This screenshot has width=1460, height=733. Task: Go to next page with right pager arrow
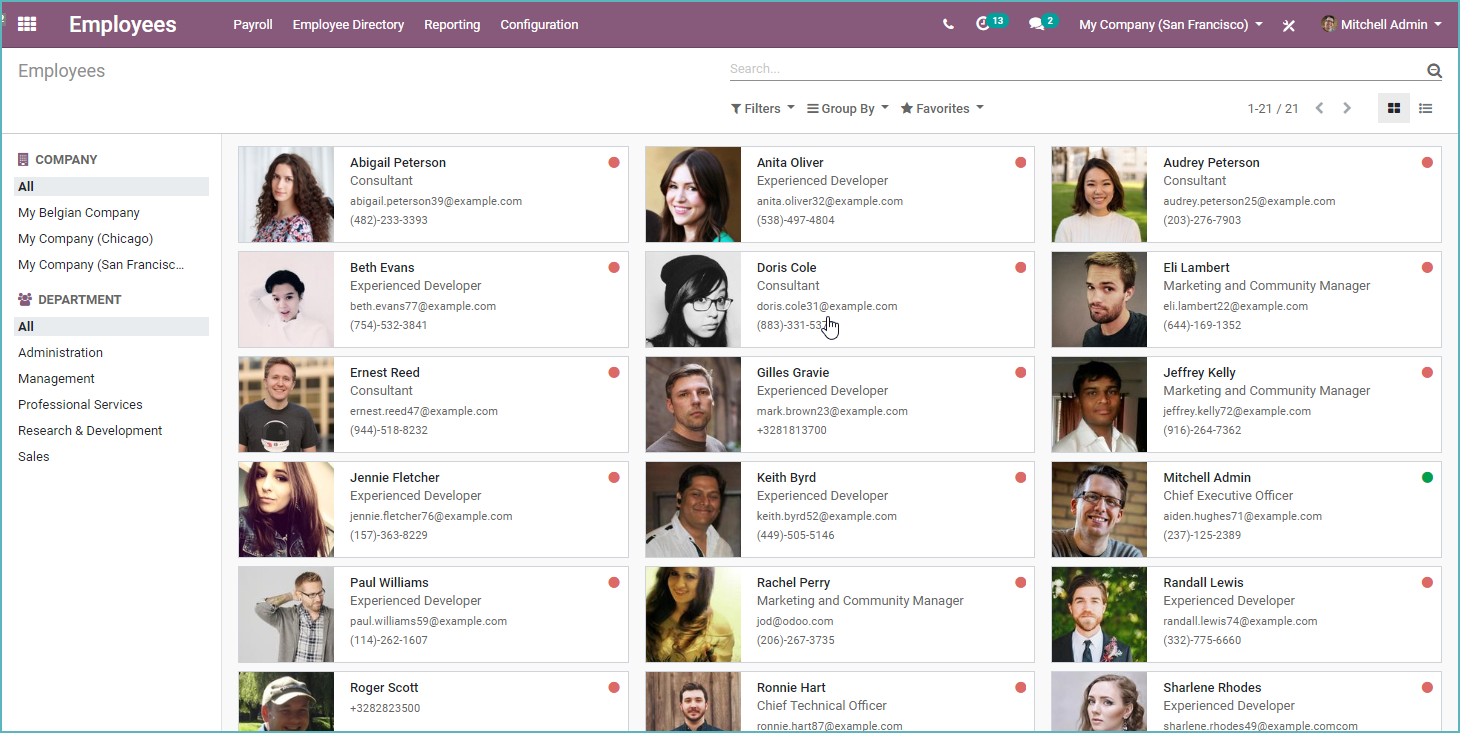click(1347, 108)
